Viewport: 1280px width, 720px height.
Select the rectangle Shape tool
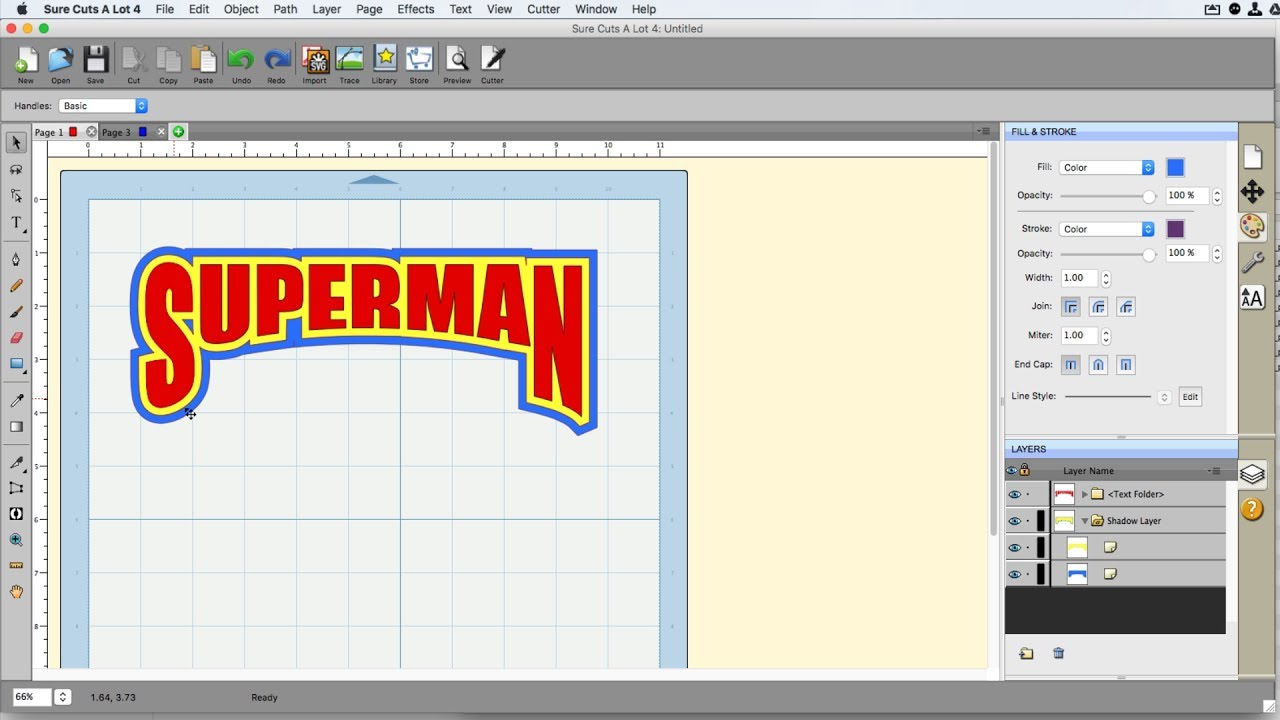coord(16,364)
